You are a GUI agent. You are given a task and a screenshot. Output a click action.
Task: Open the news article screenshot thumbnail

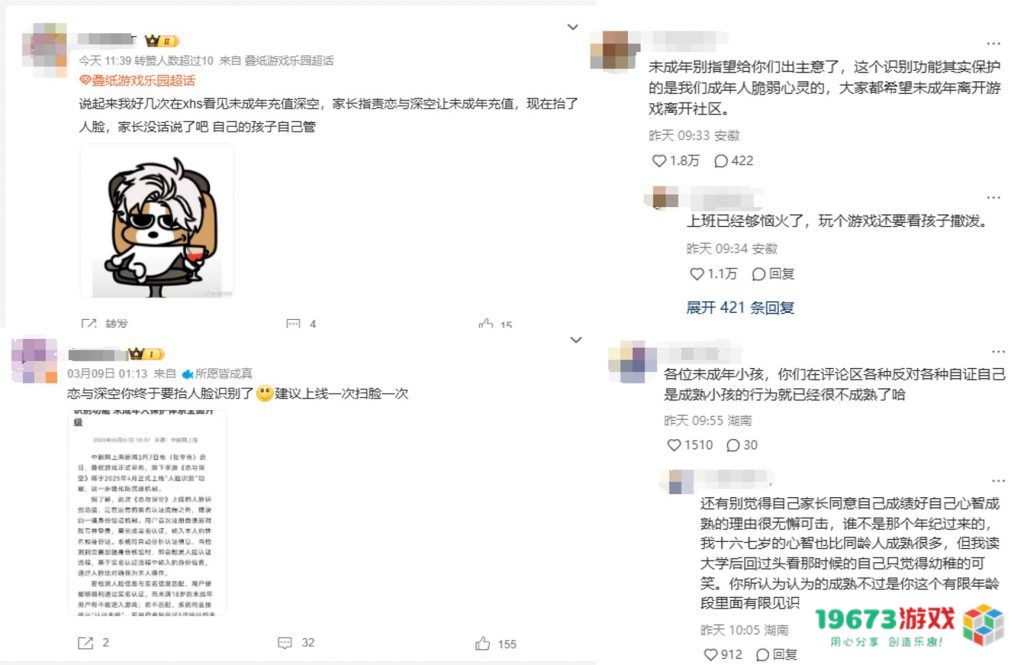point(148,512)
